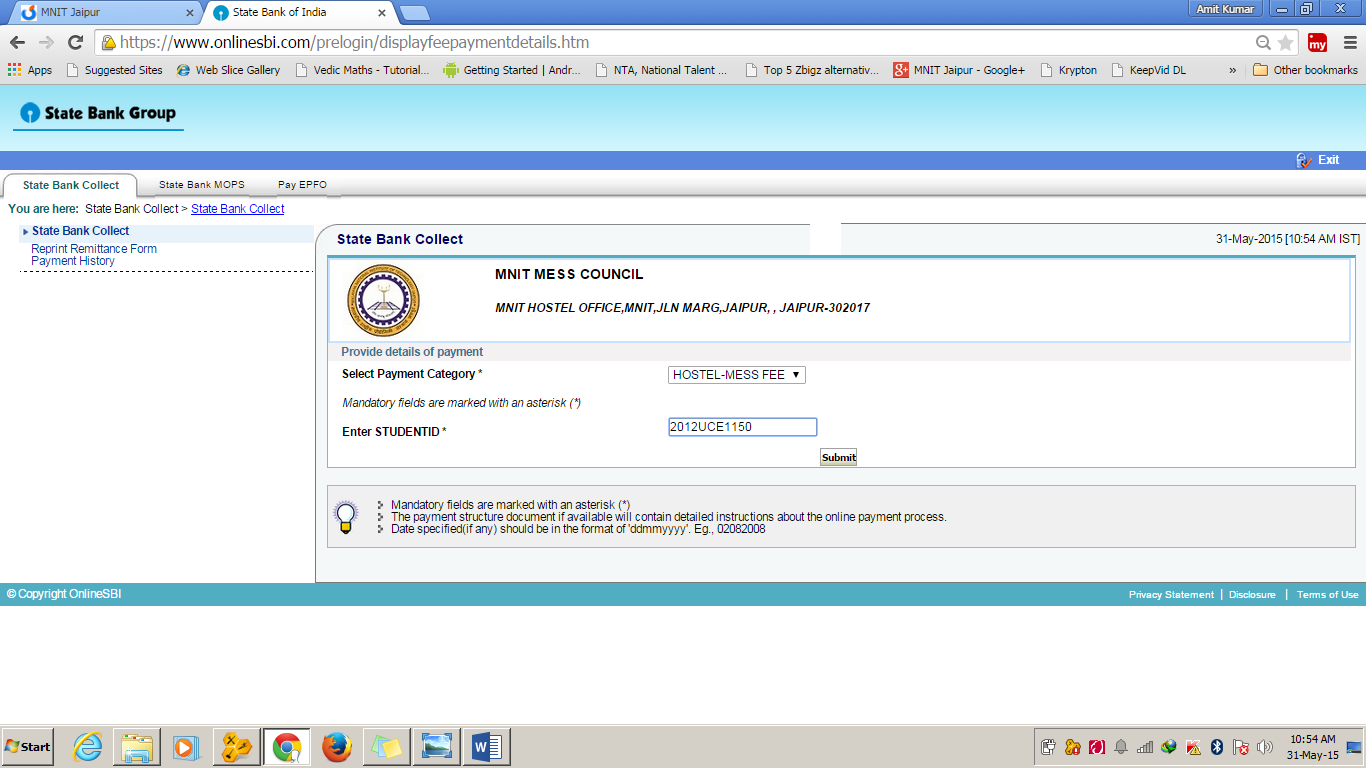Click the lightbulb tips icon
Viewport: 1366px width, 768px height.
pos(345,516)
